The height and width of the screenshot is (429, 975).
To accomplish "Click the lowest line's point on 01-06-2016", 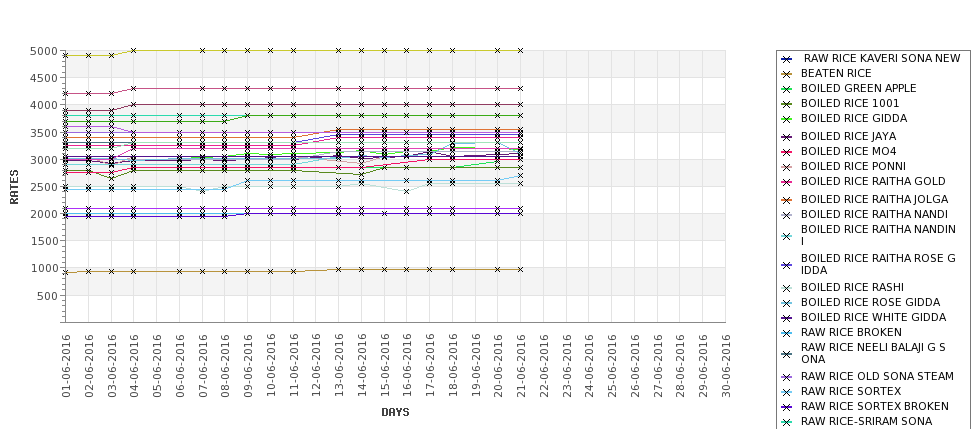I will click(66, 272).
